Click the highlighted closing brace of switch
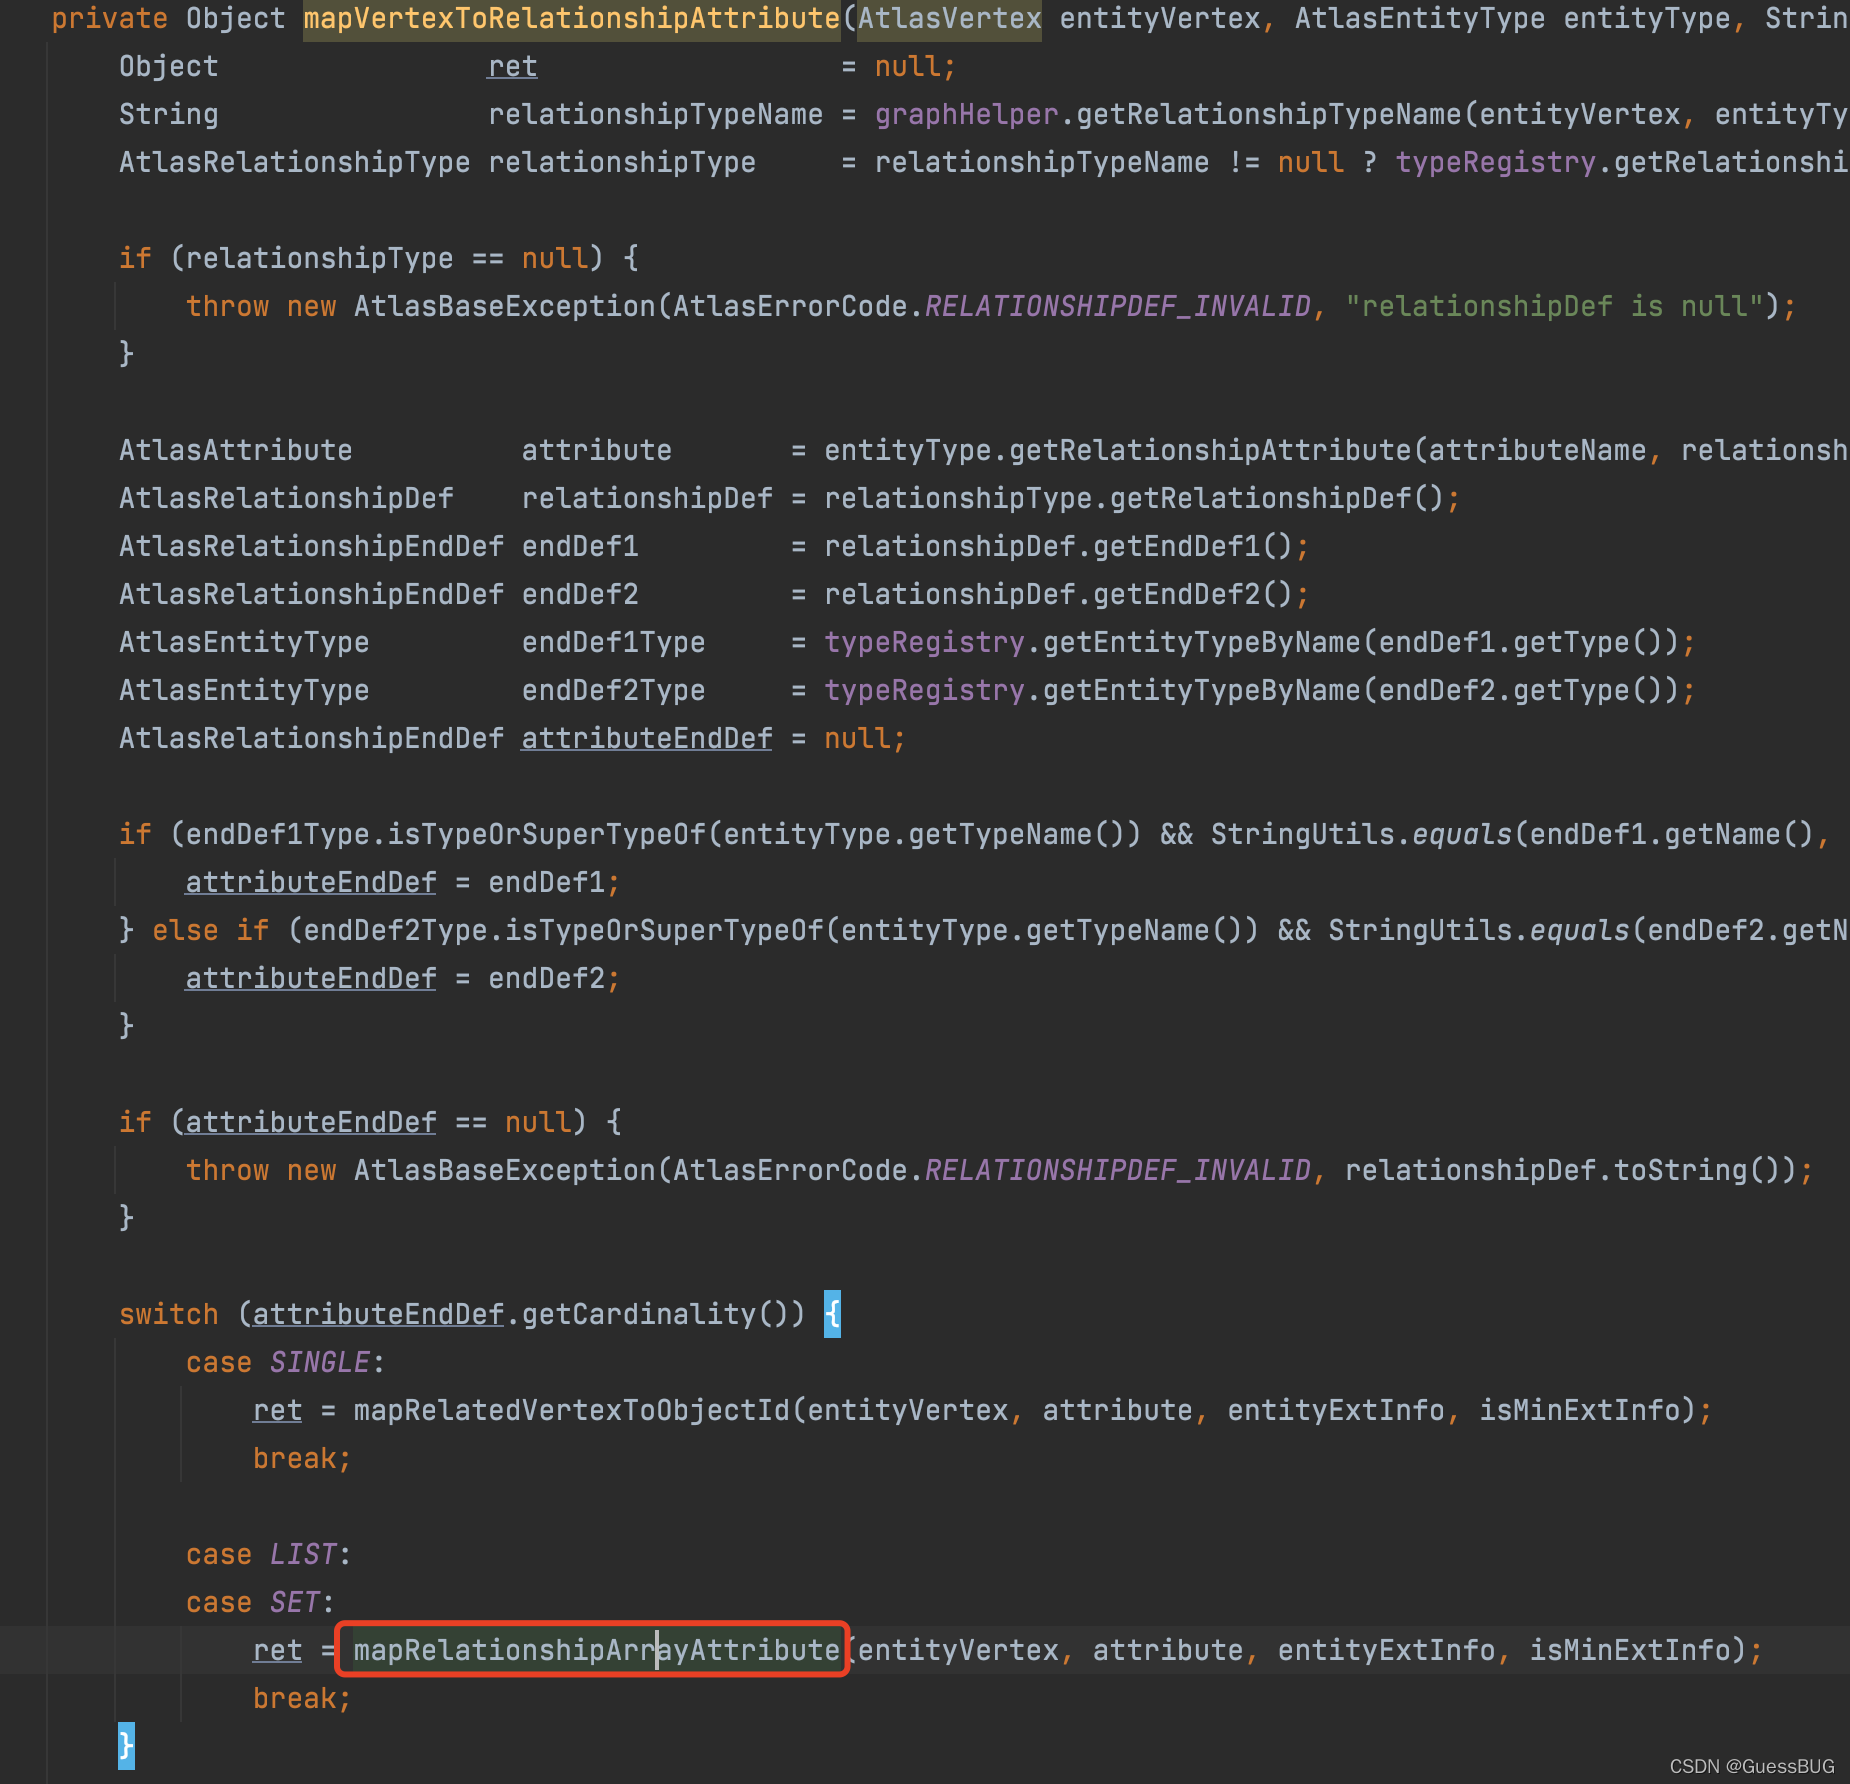Image resolution: width=1850 pixels, height=1784 pixels. click(x=126, y=1746)
